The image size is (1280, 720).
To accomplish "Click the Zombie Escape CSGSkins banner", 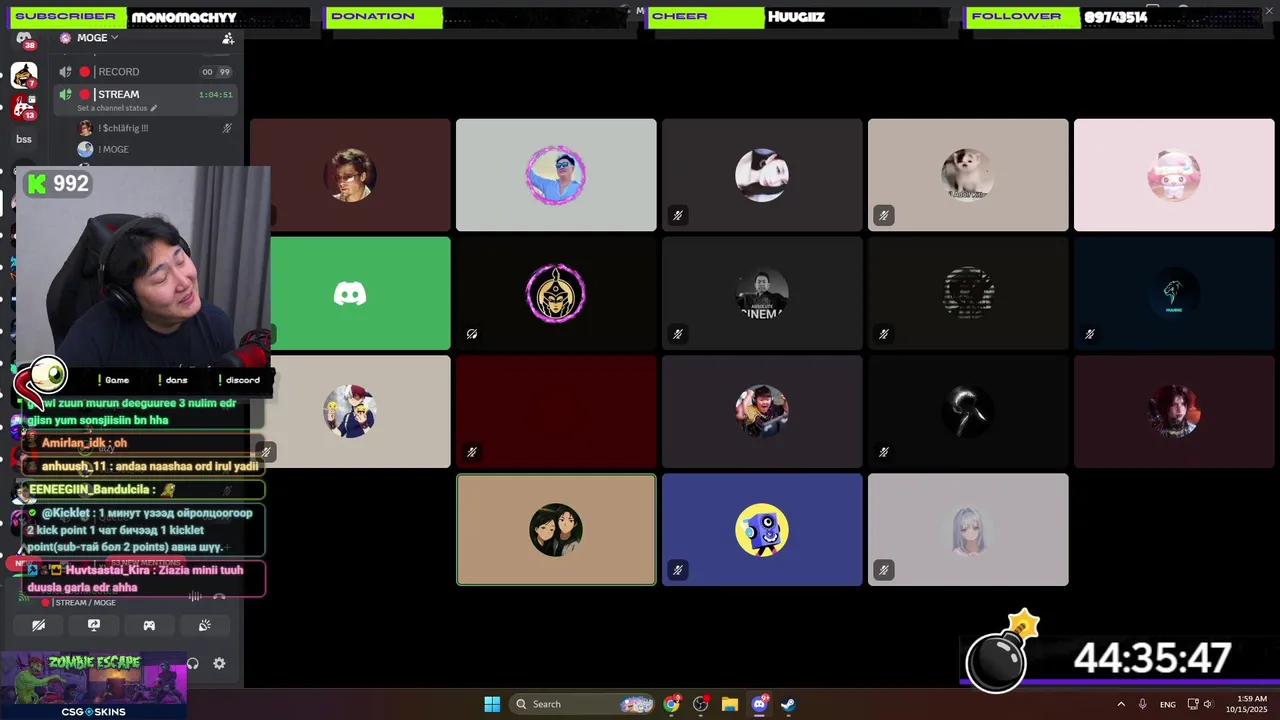I will pos(93,686).
